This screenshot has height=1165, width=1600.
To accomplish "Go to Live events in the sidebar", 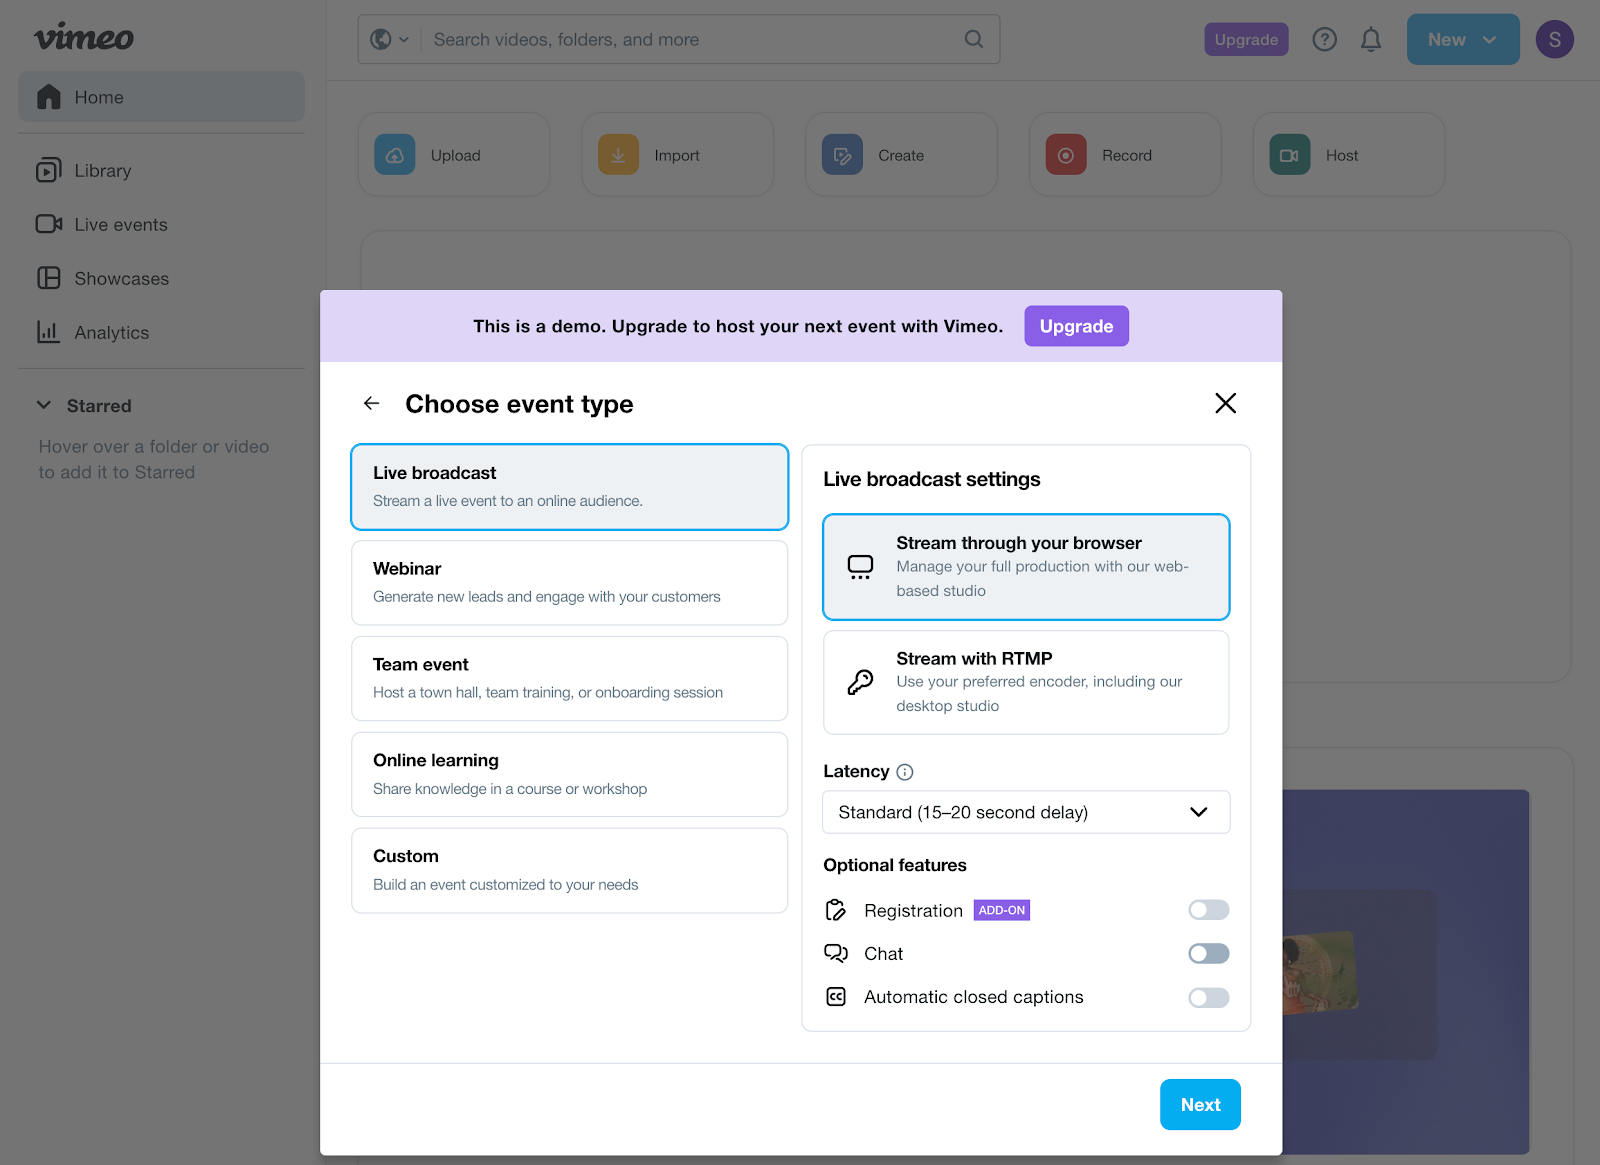I will point(122,224).
